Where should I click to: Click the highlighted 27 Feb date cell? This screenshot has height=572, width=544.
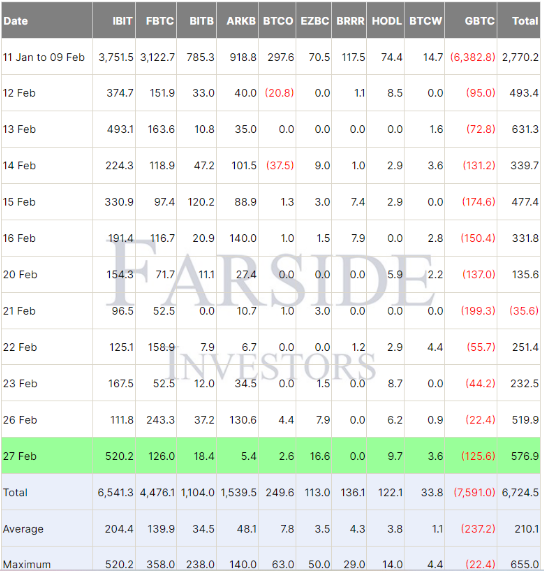click(47, 456)
